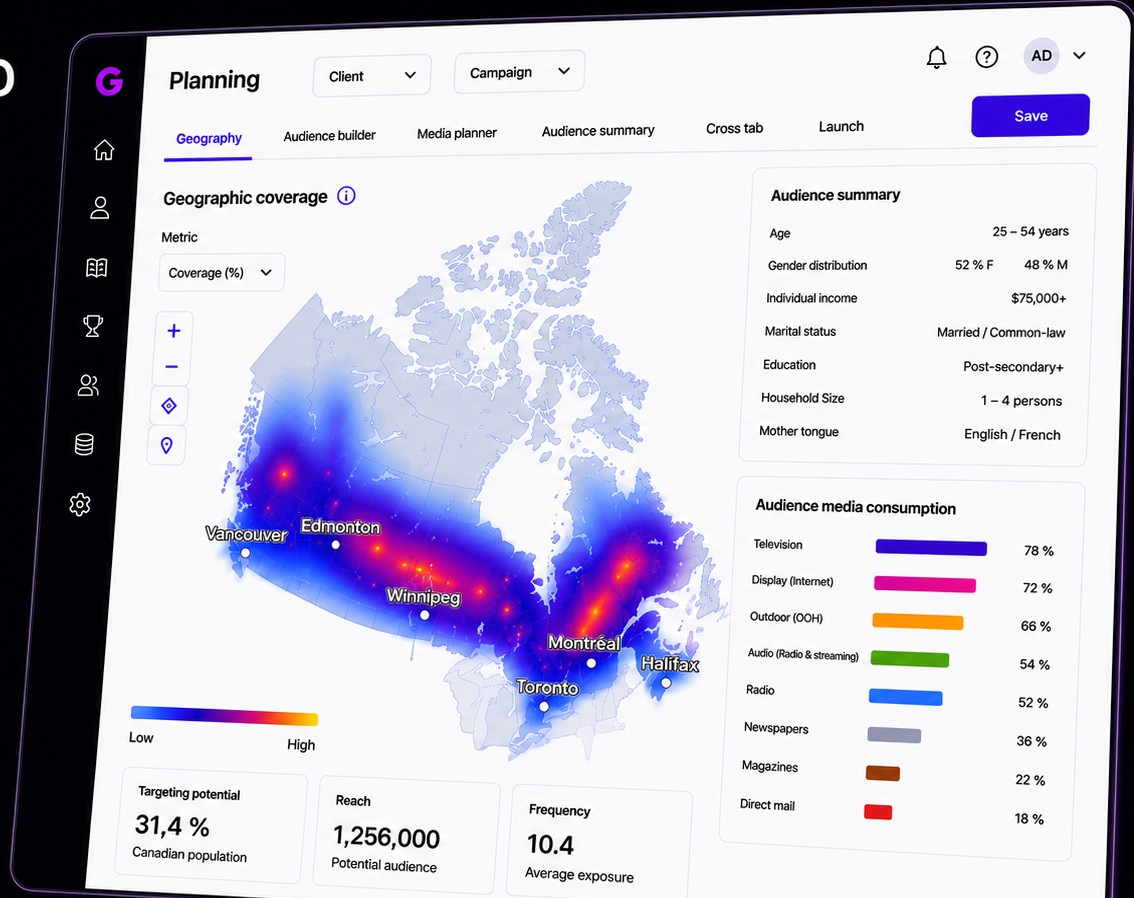Click the Montréal city marker
This screenshot has width=1134, height=898.
click(x=591, y=663)
